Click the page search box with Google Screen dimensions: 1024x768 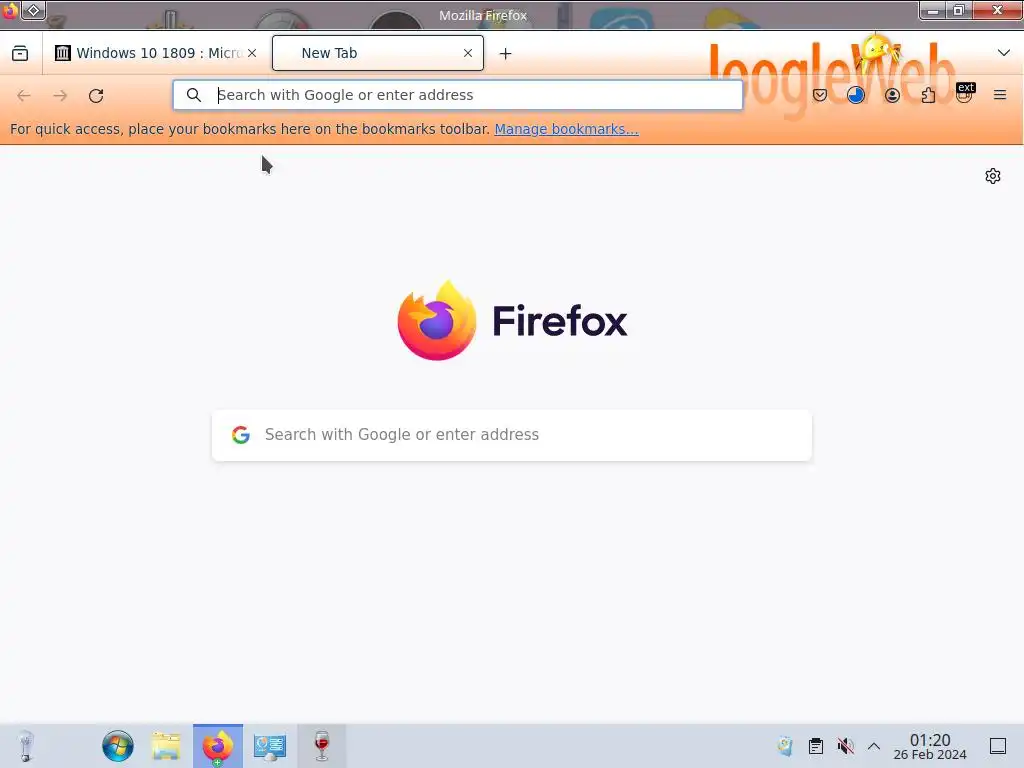click(x=512, y=435)
